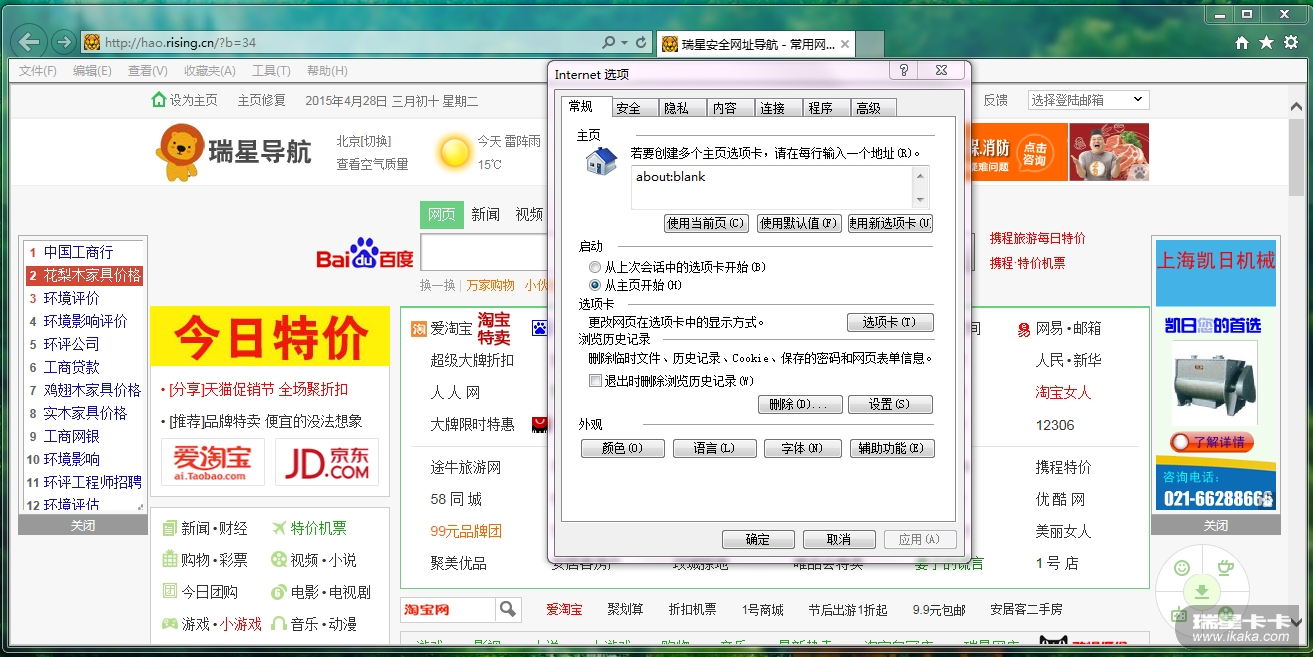This screenshot has width=1313, height=657.
Task: Close the 瑞星安全网址导航 browser tab
Action: 845,44
